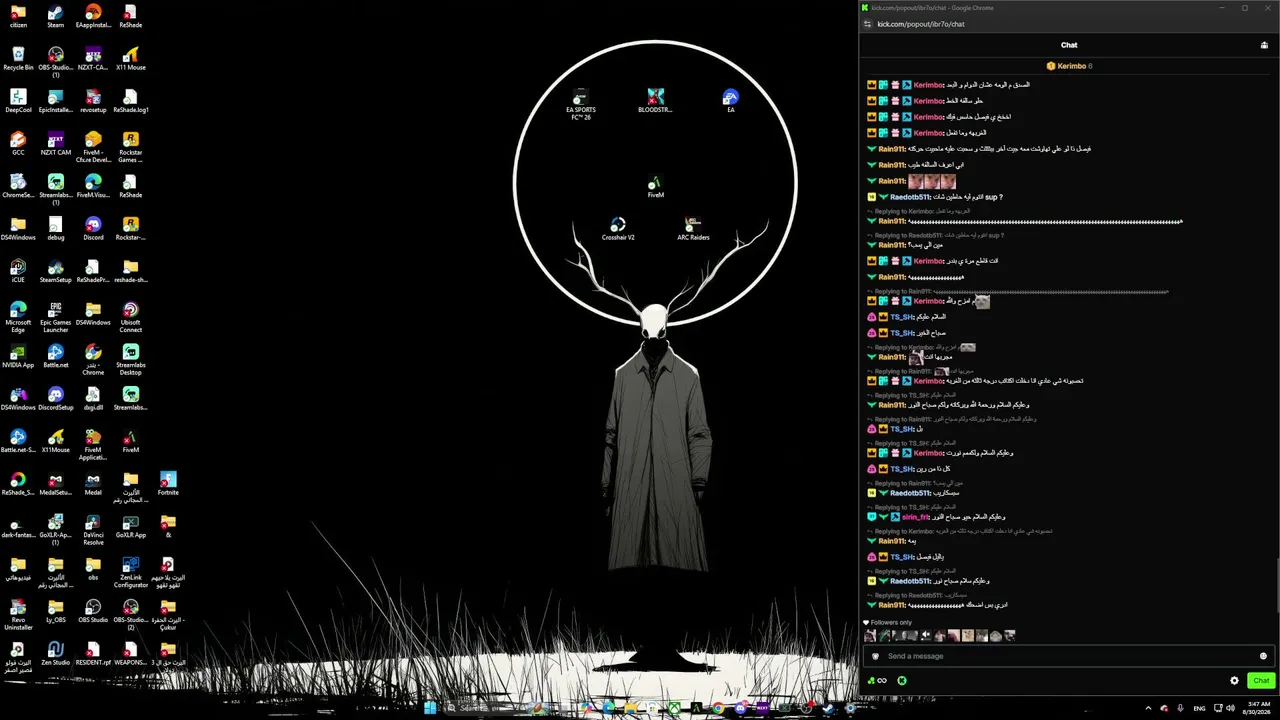This screenshot has width=1280, height=720.
Task: Click the Rain911 sticker message thumbnails
Action: click(x=932, y=182)
